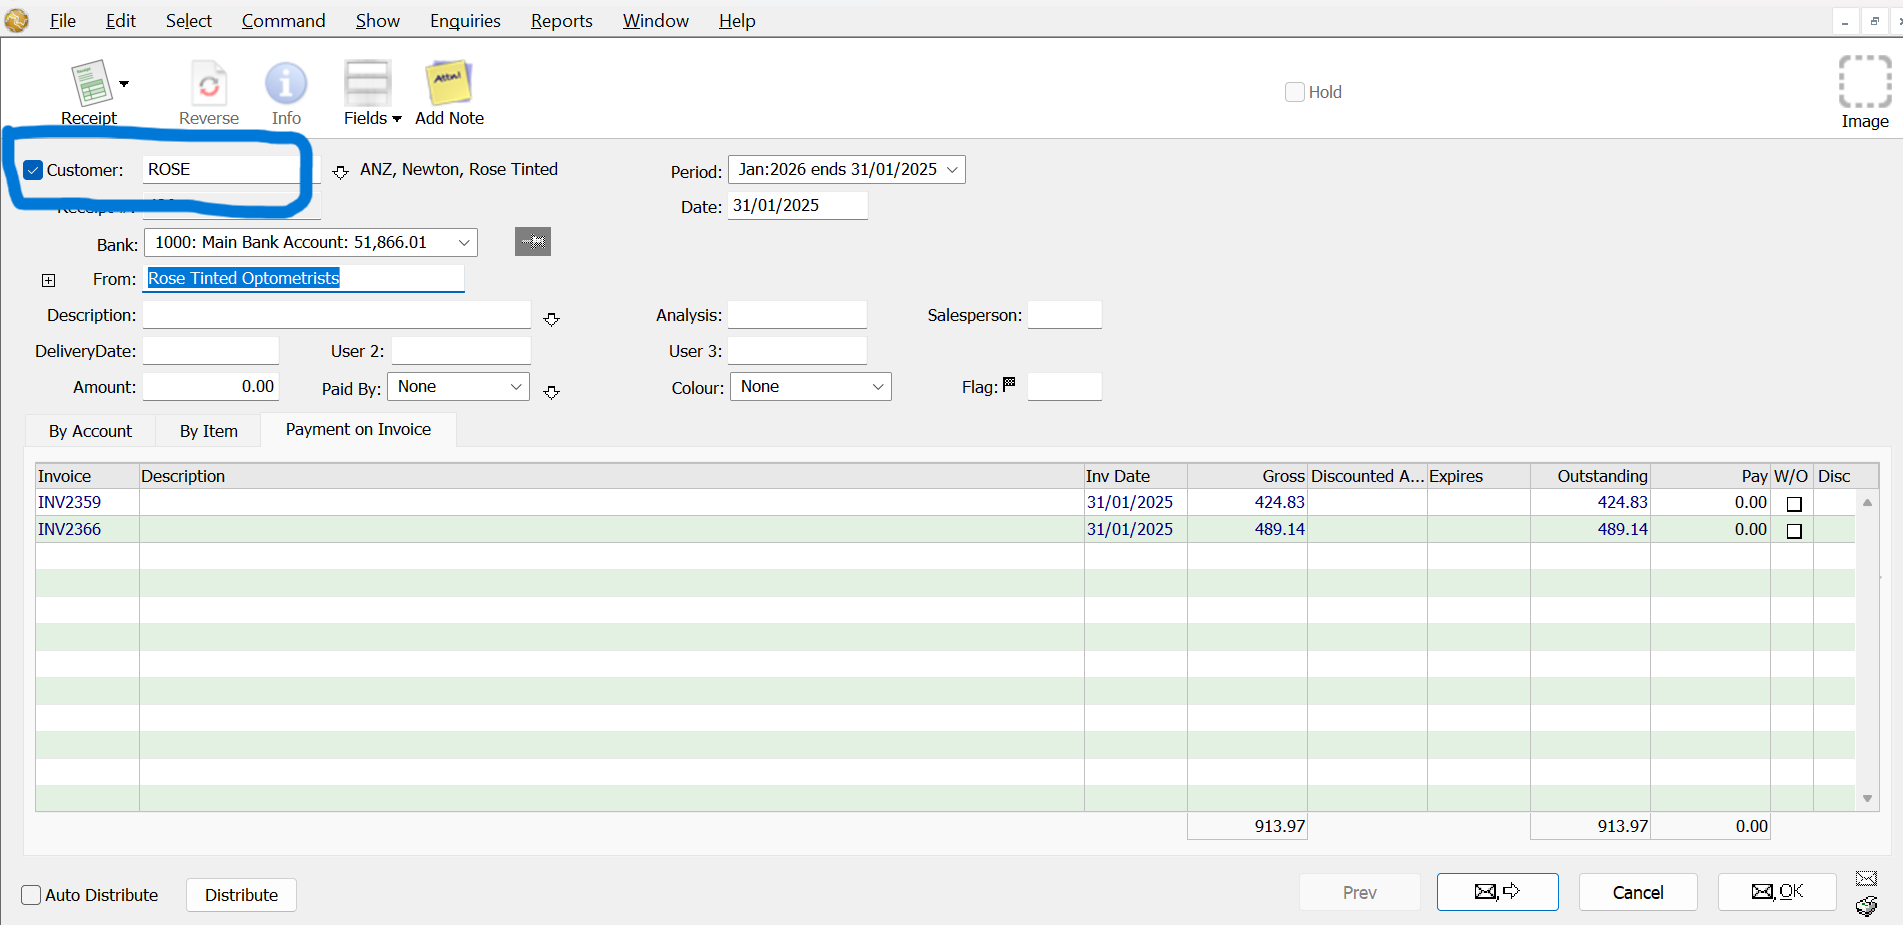
Task: Check the W/O box for INV2359
Action: (x=1794, y=504)
